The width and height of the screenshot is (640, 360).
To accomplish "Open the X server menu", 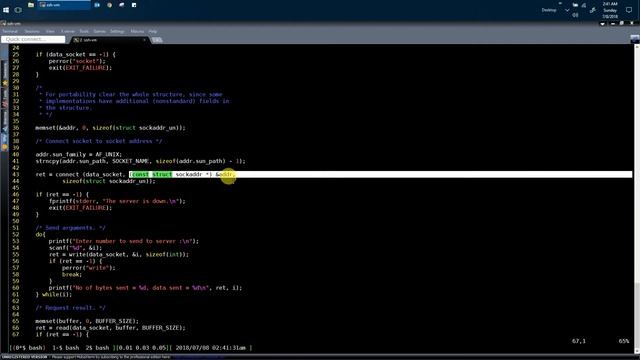I will point(68,31).
